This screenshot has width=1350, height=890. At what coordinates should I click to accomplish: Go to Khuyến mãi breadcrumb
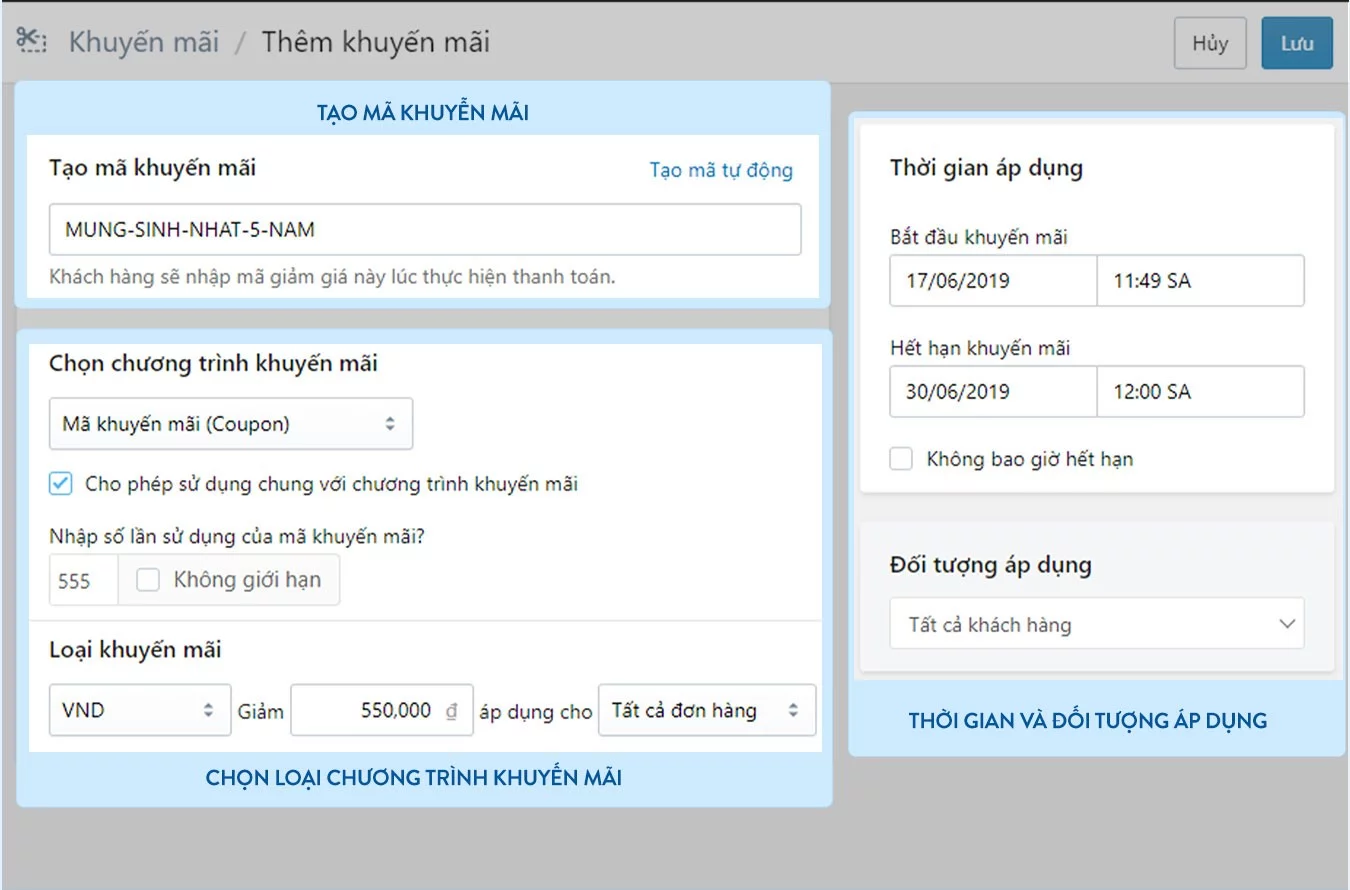(x=143, y=43)
